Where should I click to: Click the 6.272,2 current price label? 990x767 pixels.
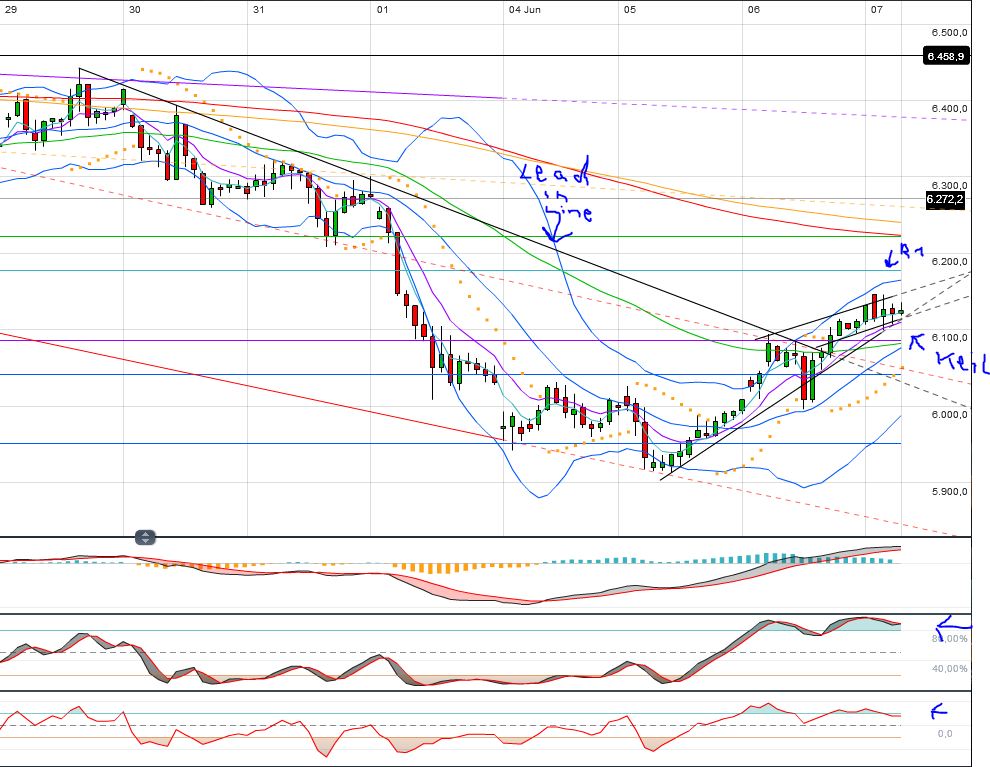[945, 200]
